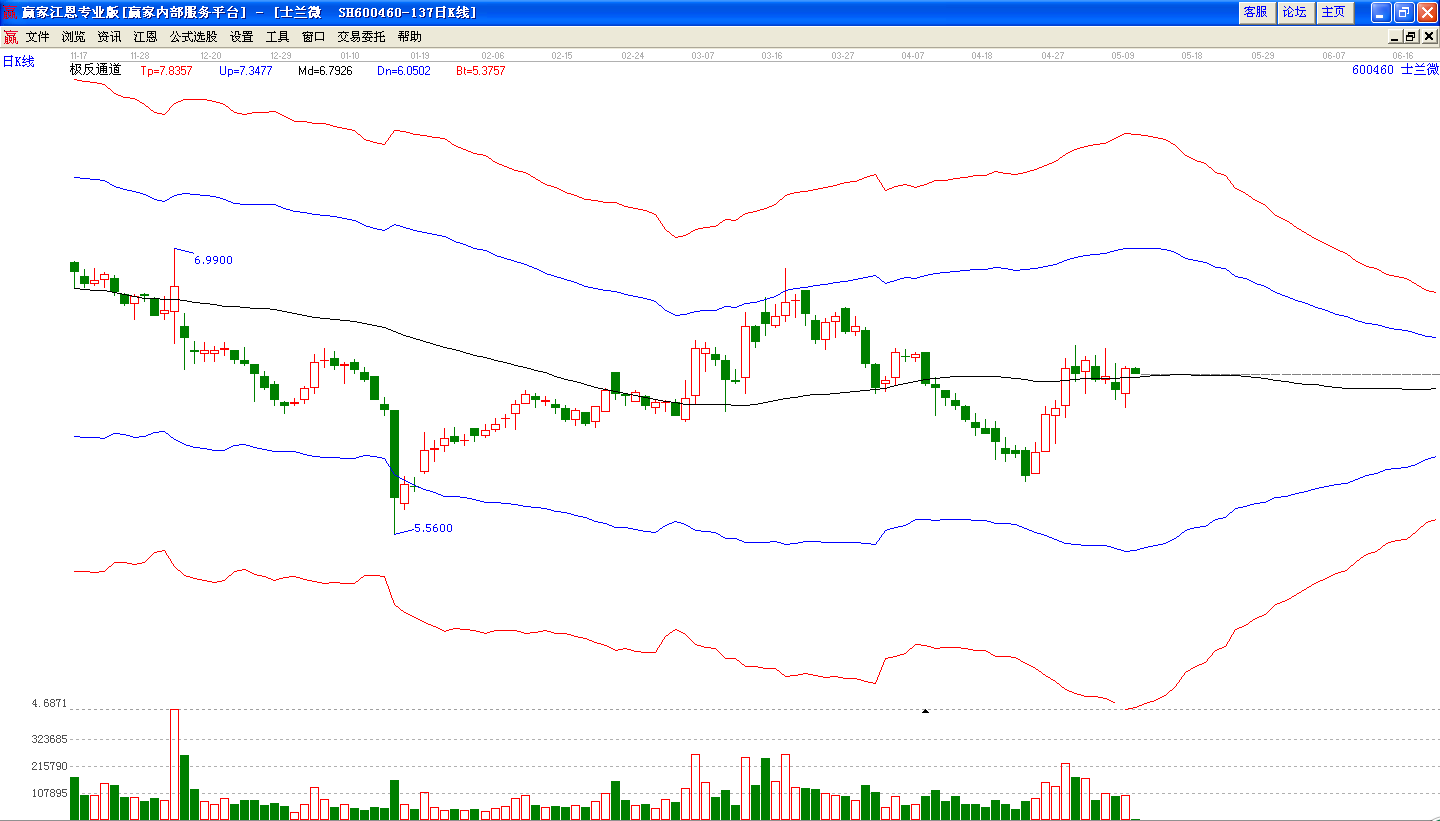This screenshot has height=821, width=1440.
Task: Minimize the inner chart document window
Action: (1396, 37)
